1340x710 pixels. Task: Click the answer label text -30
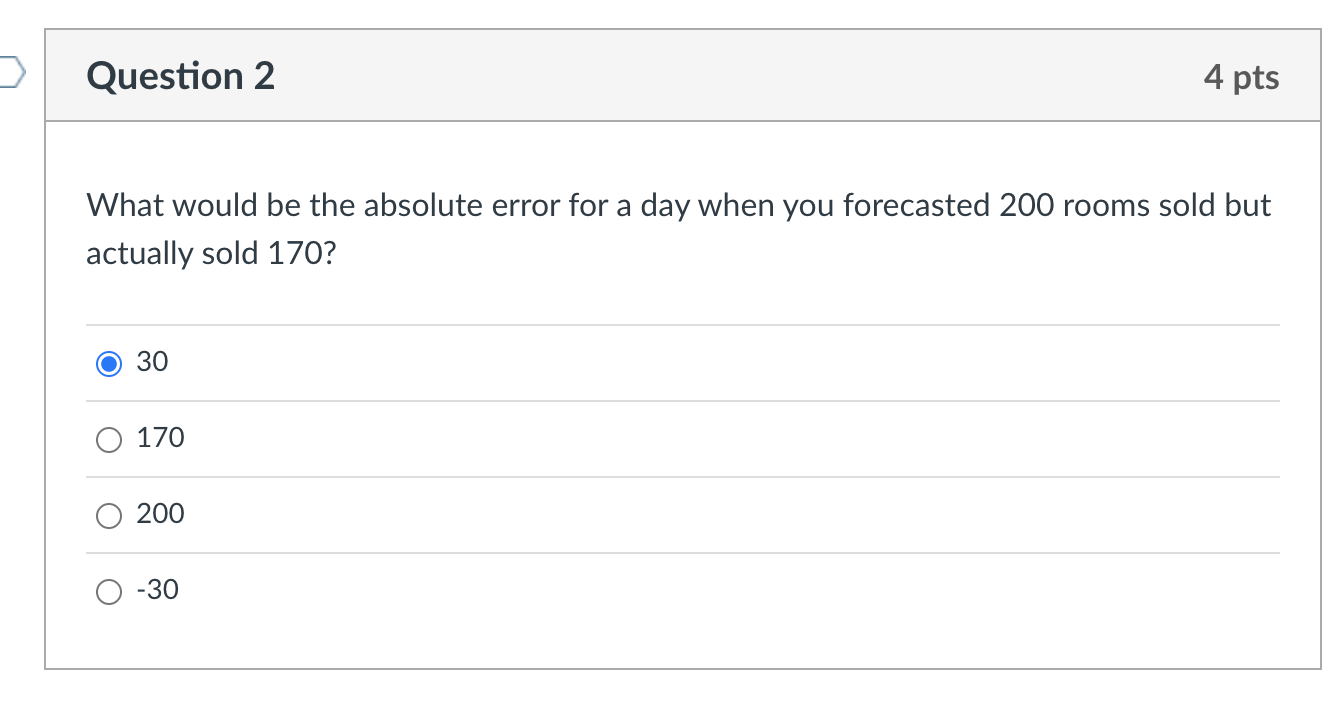click(x=158, y=589)
